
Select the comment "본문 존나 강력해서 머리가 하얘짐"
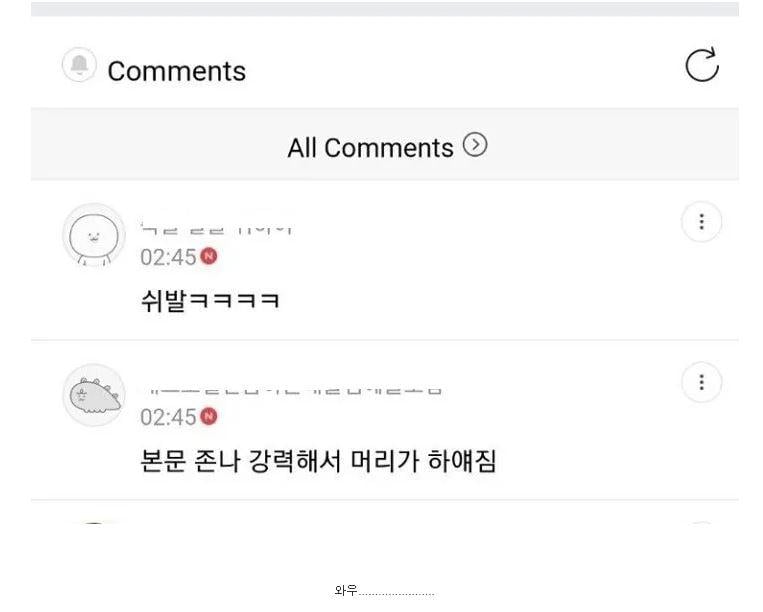318,461
